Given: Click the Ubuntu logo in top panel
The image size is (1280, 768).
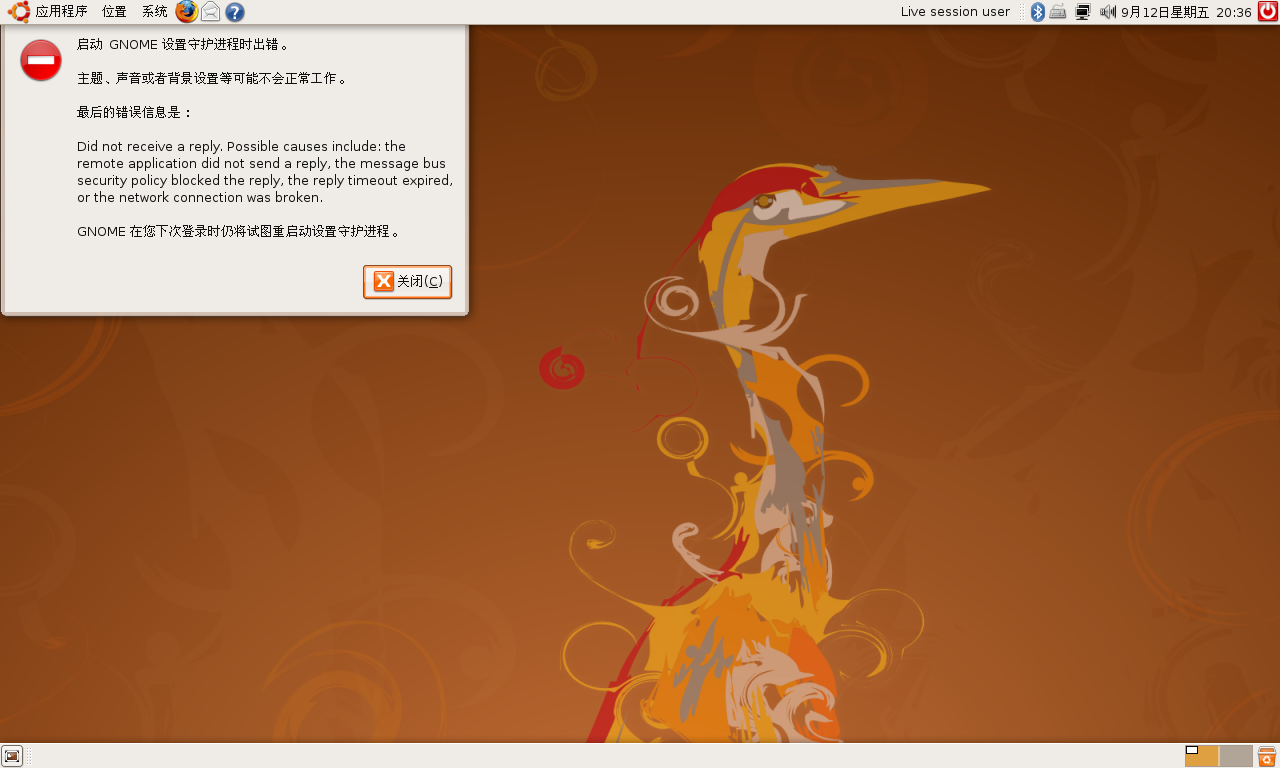Looking at the screenshot, I should point(19,12).
